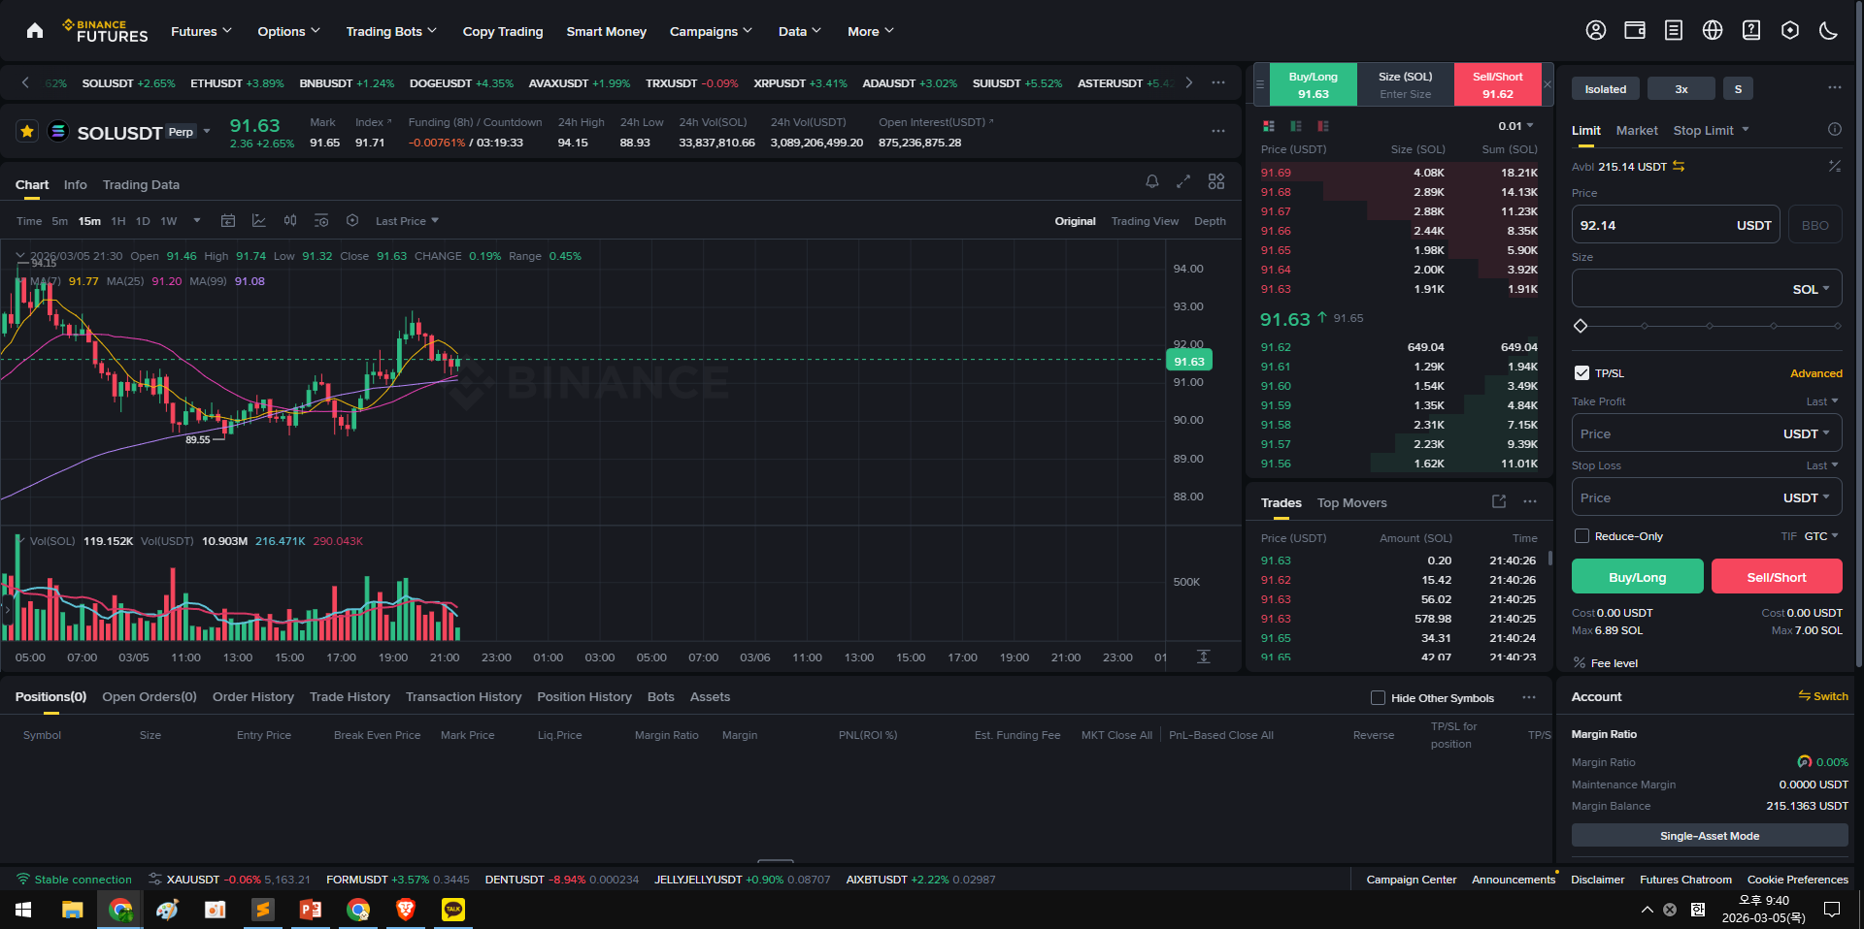
Task: Open KakaoTalk from the taskbar
Action: tap(453, 910)
